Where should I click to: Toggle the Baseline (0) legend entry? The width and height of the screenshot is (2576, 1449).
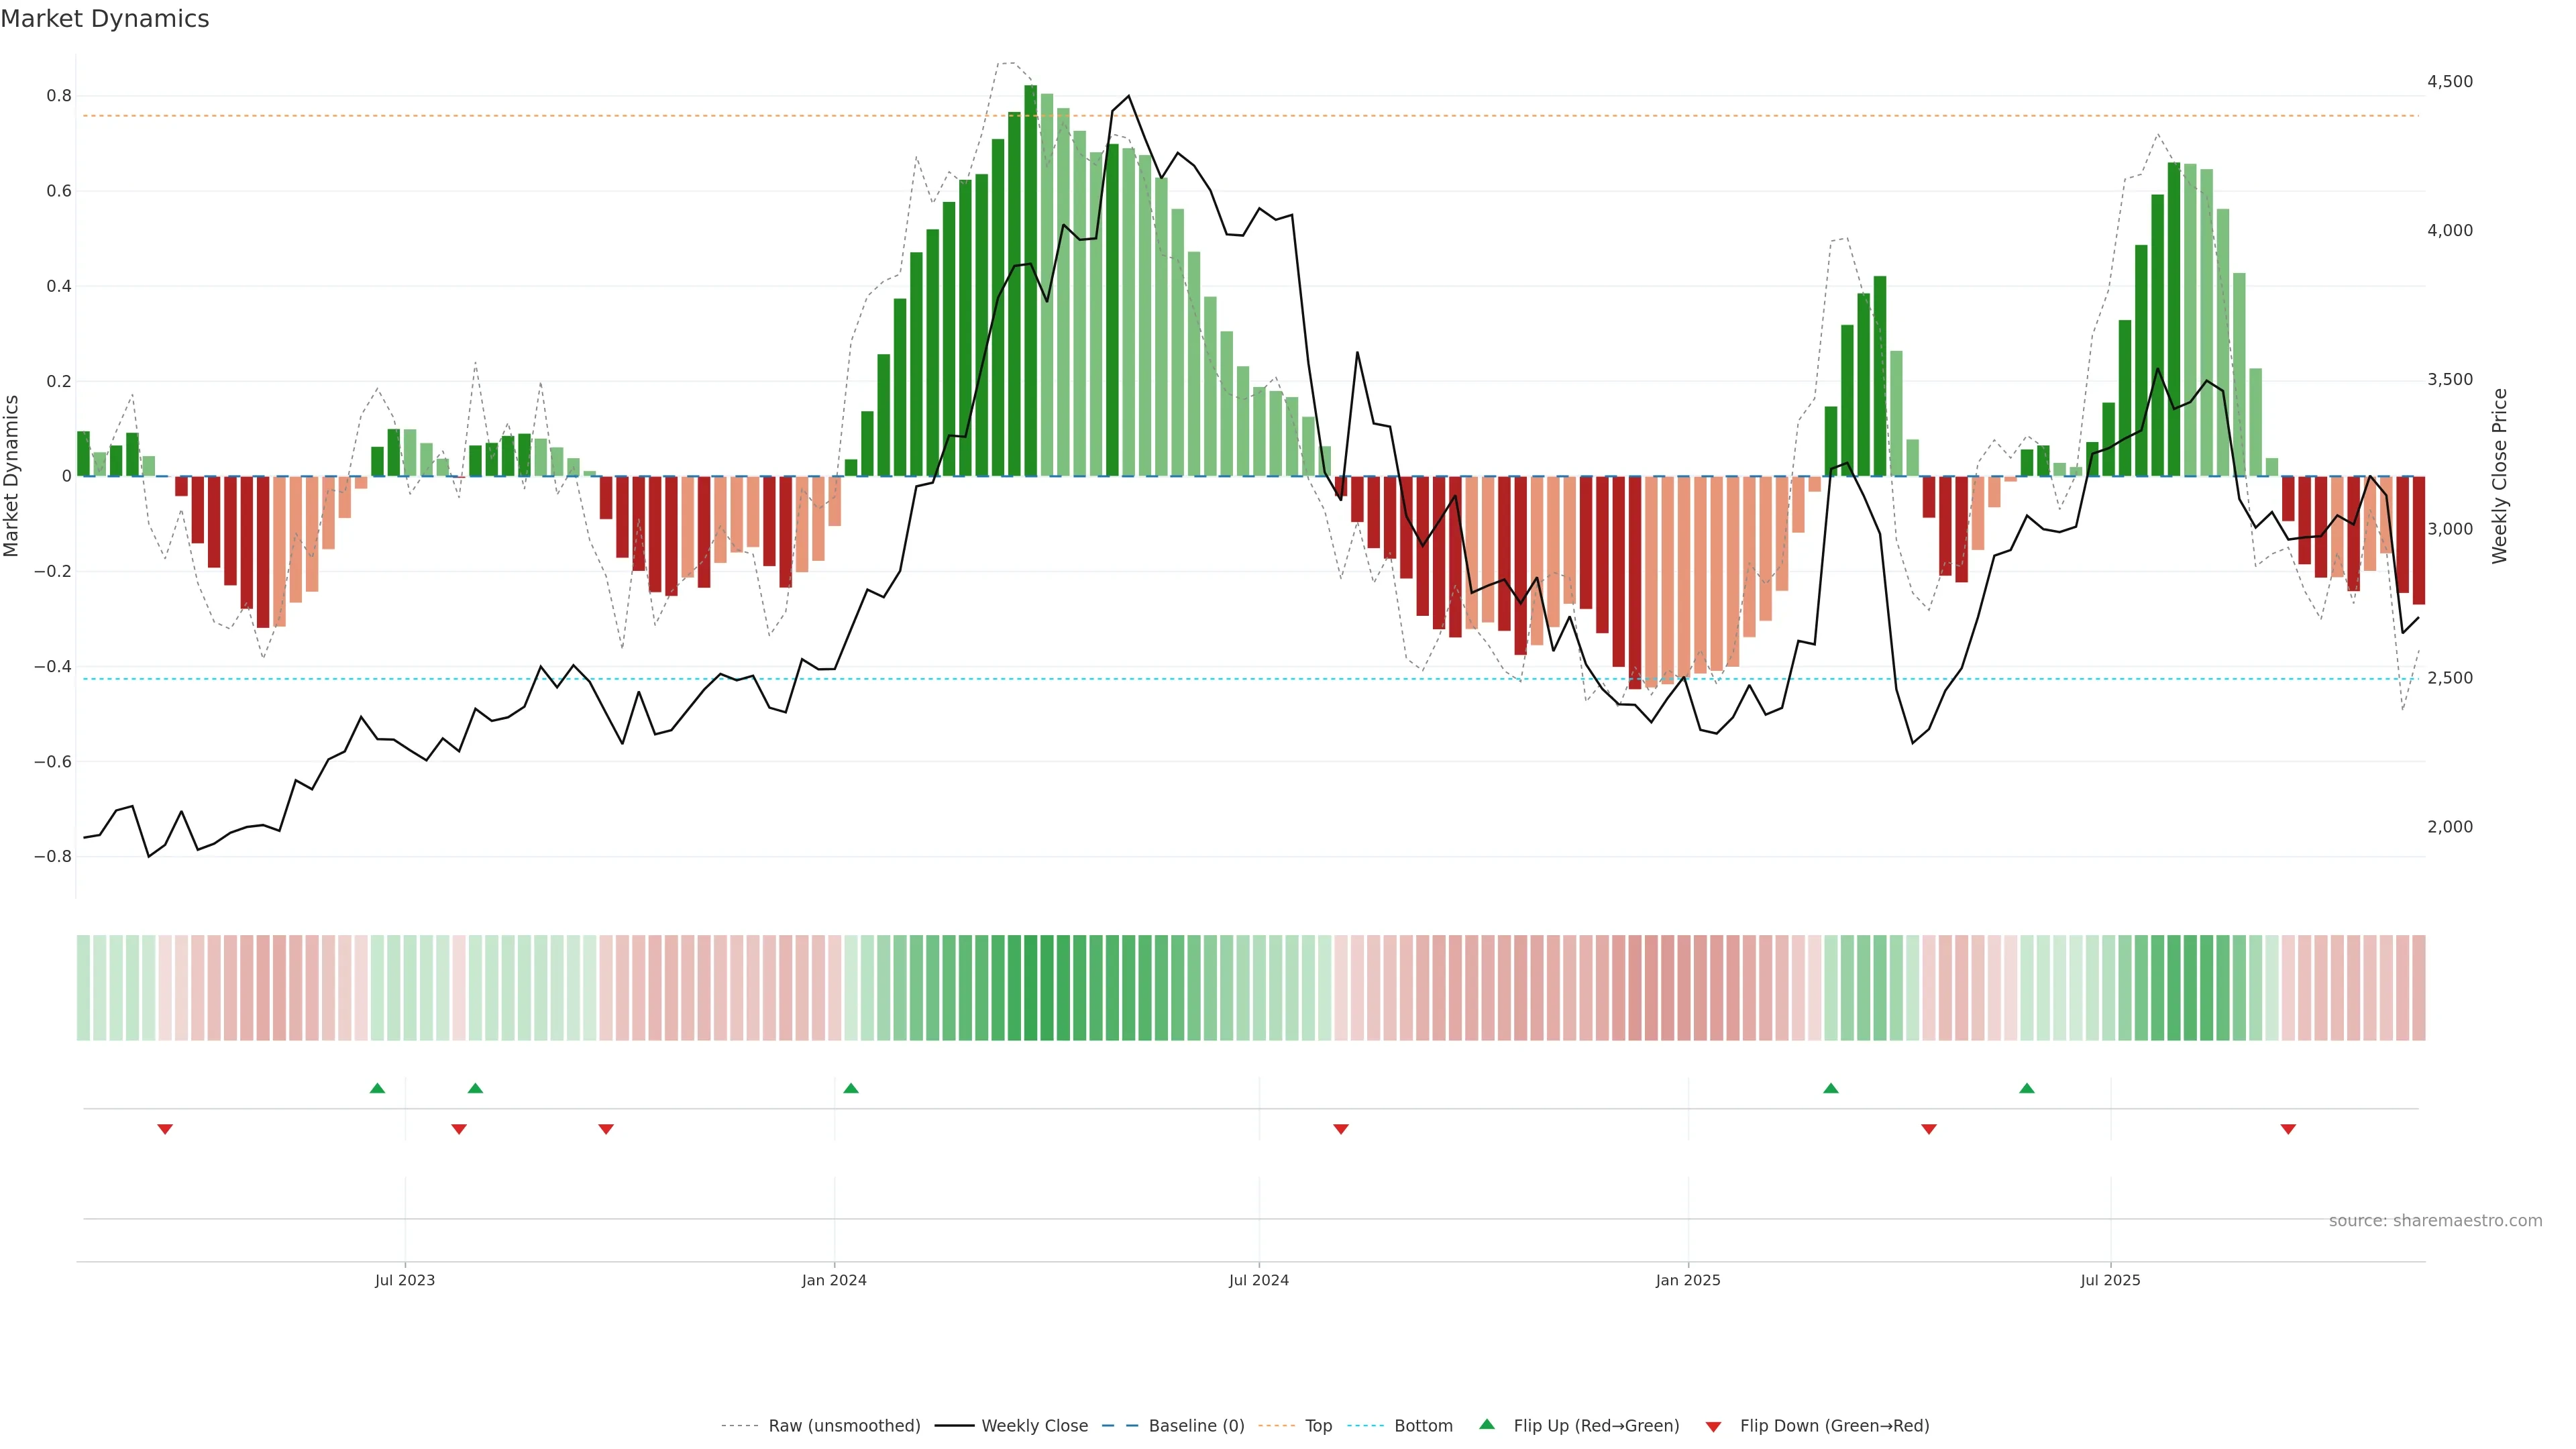[1196, 1425]
